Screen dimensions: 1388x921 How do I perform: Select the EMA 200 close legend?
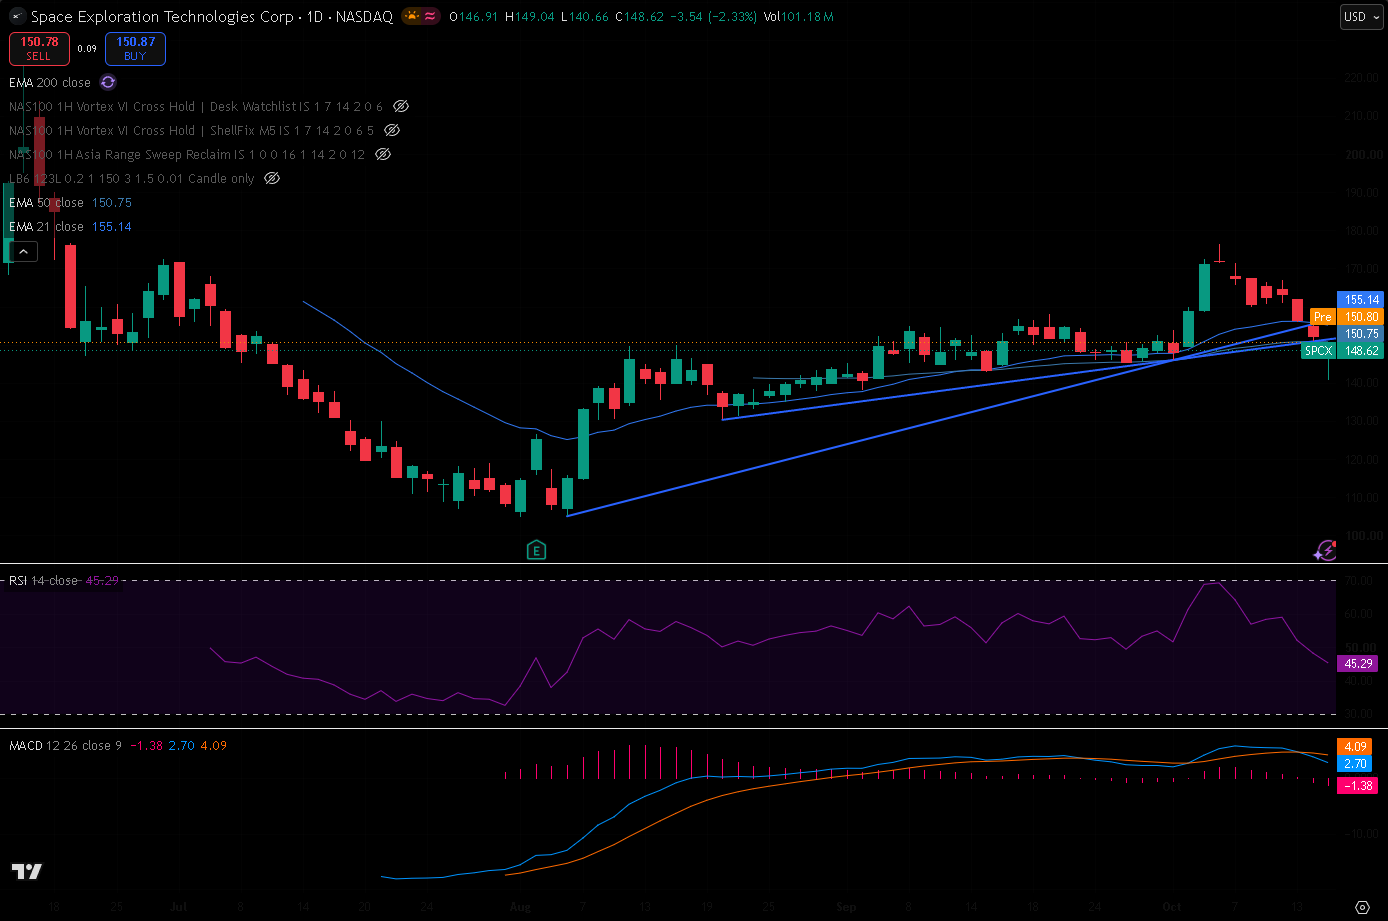click(50, 83)
